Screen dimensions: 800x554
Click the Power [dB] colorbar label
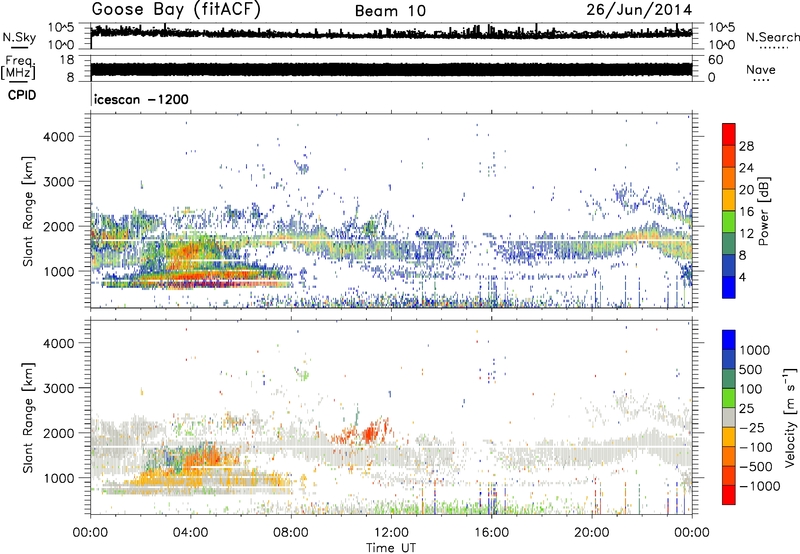763,211
